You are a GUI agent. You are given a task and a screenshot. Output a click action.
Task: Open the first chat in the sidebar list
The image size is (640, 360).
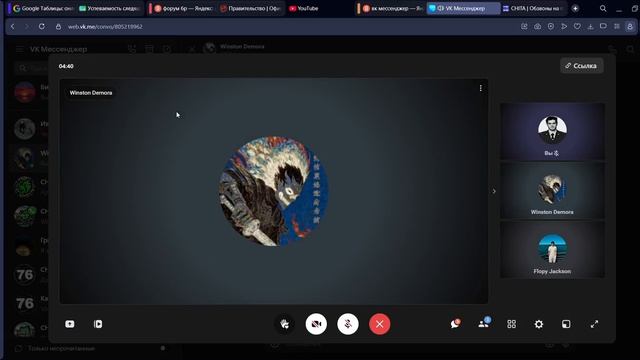(29, 92)
